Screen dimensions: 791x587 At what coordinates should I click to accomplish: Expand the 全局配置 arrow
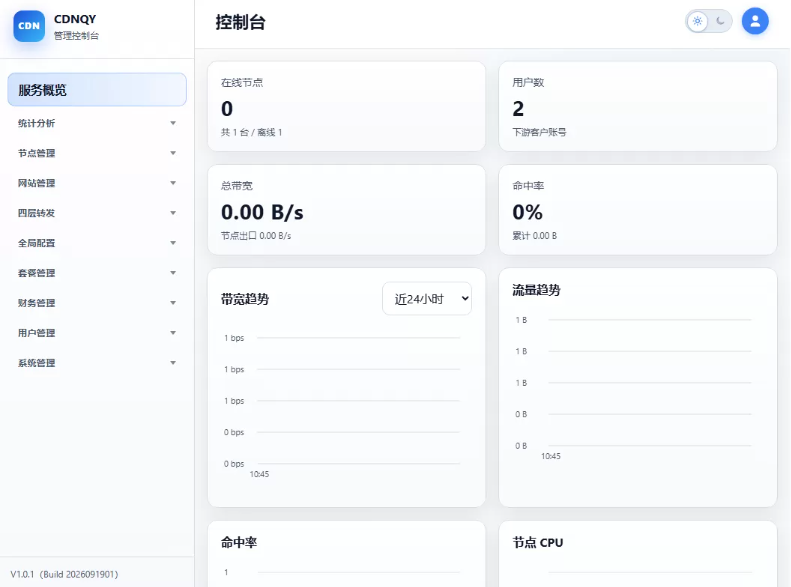173,243
